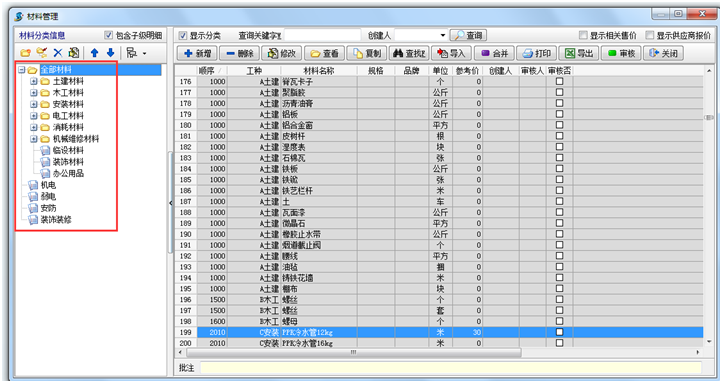Screen dimensions: 722x383
Task: Click 修改 modify button
Action: pyautogui.click(x=281, y=53)
